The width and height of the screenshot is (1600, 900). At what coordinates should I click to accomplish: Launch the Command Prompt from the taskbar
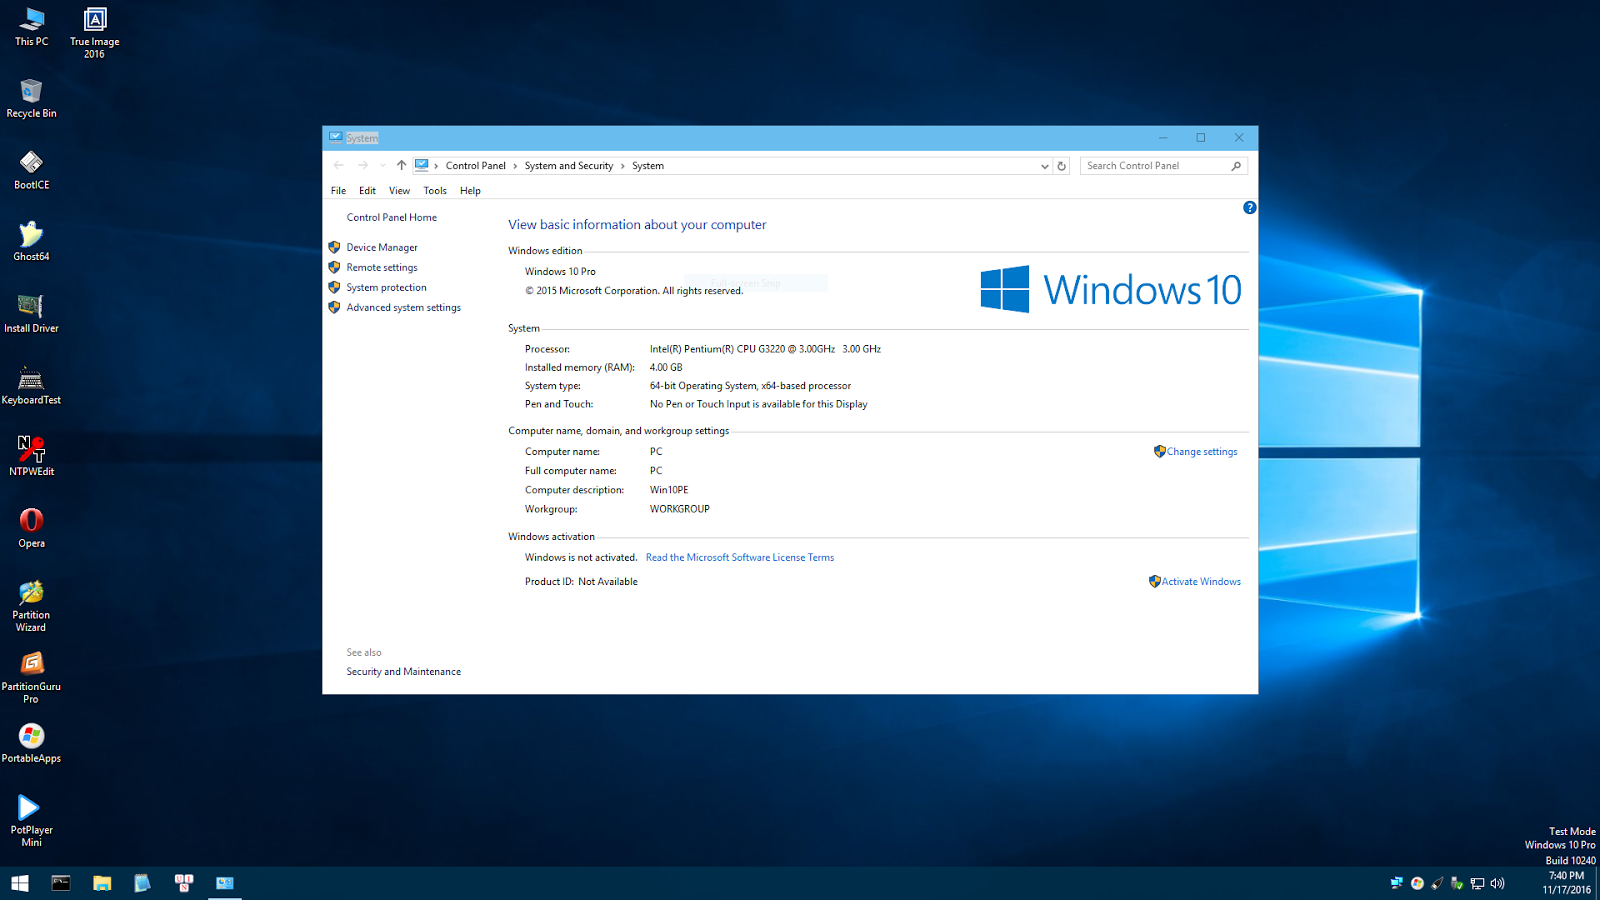click(61, 883)
